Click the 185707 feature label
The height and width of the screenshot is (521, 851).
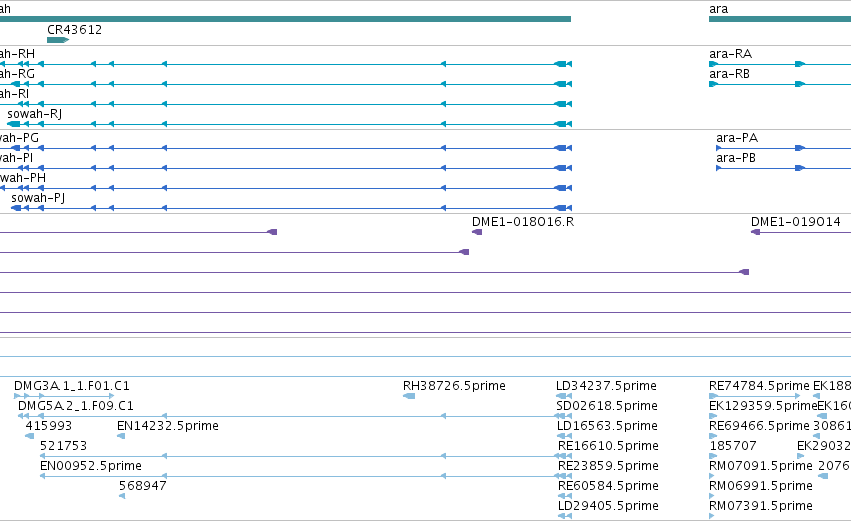[x=733, y=446]
